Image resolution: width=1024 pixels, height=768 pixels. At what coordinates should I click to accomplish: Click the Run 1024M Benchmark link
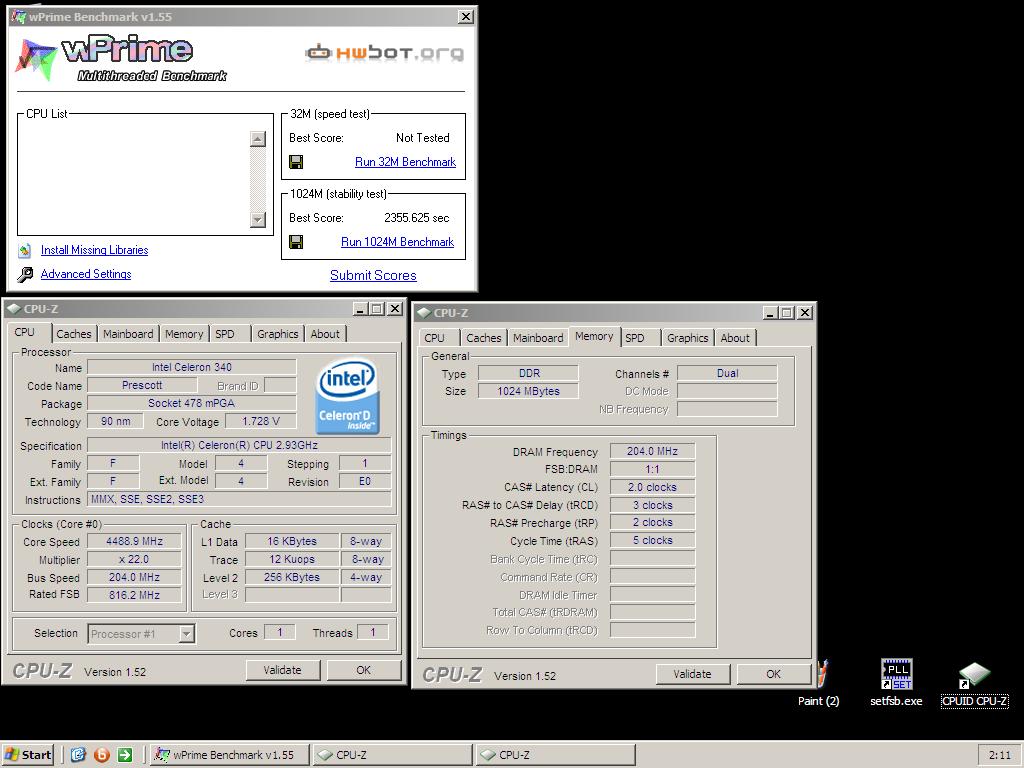(397, 242)
